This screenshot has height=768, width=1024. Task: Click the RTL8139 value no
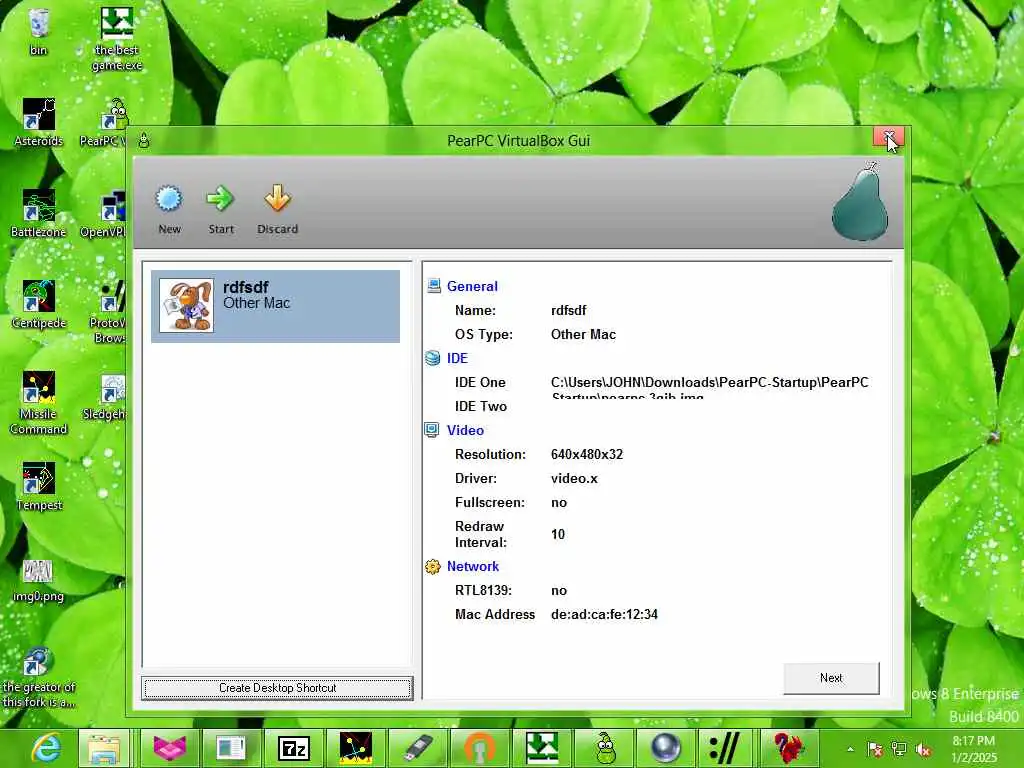tap(559, 590)
